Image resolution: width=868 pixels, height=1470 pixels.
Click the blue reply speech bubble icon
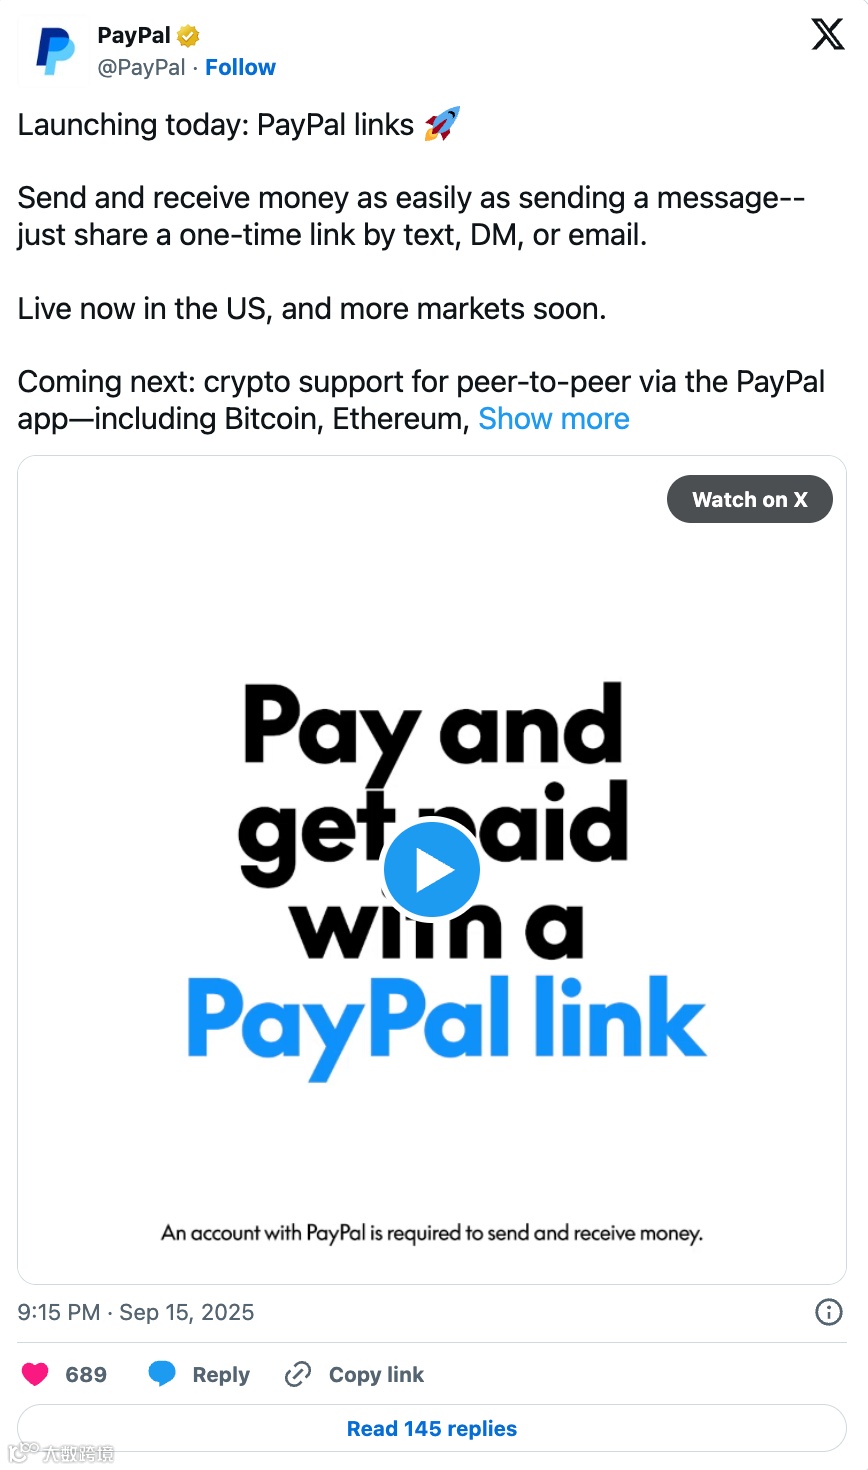162,1374
